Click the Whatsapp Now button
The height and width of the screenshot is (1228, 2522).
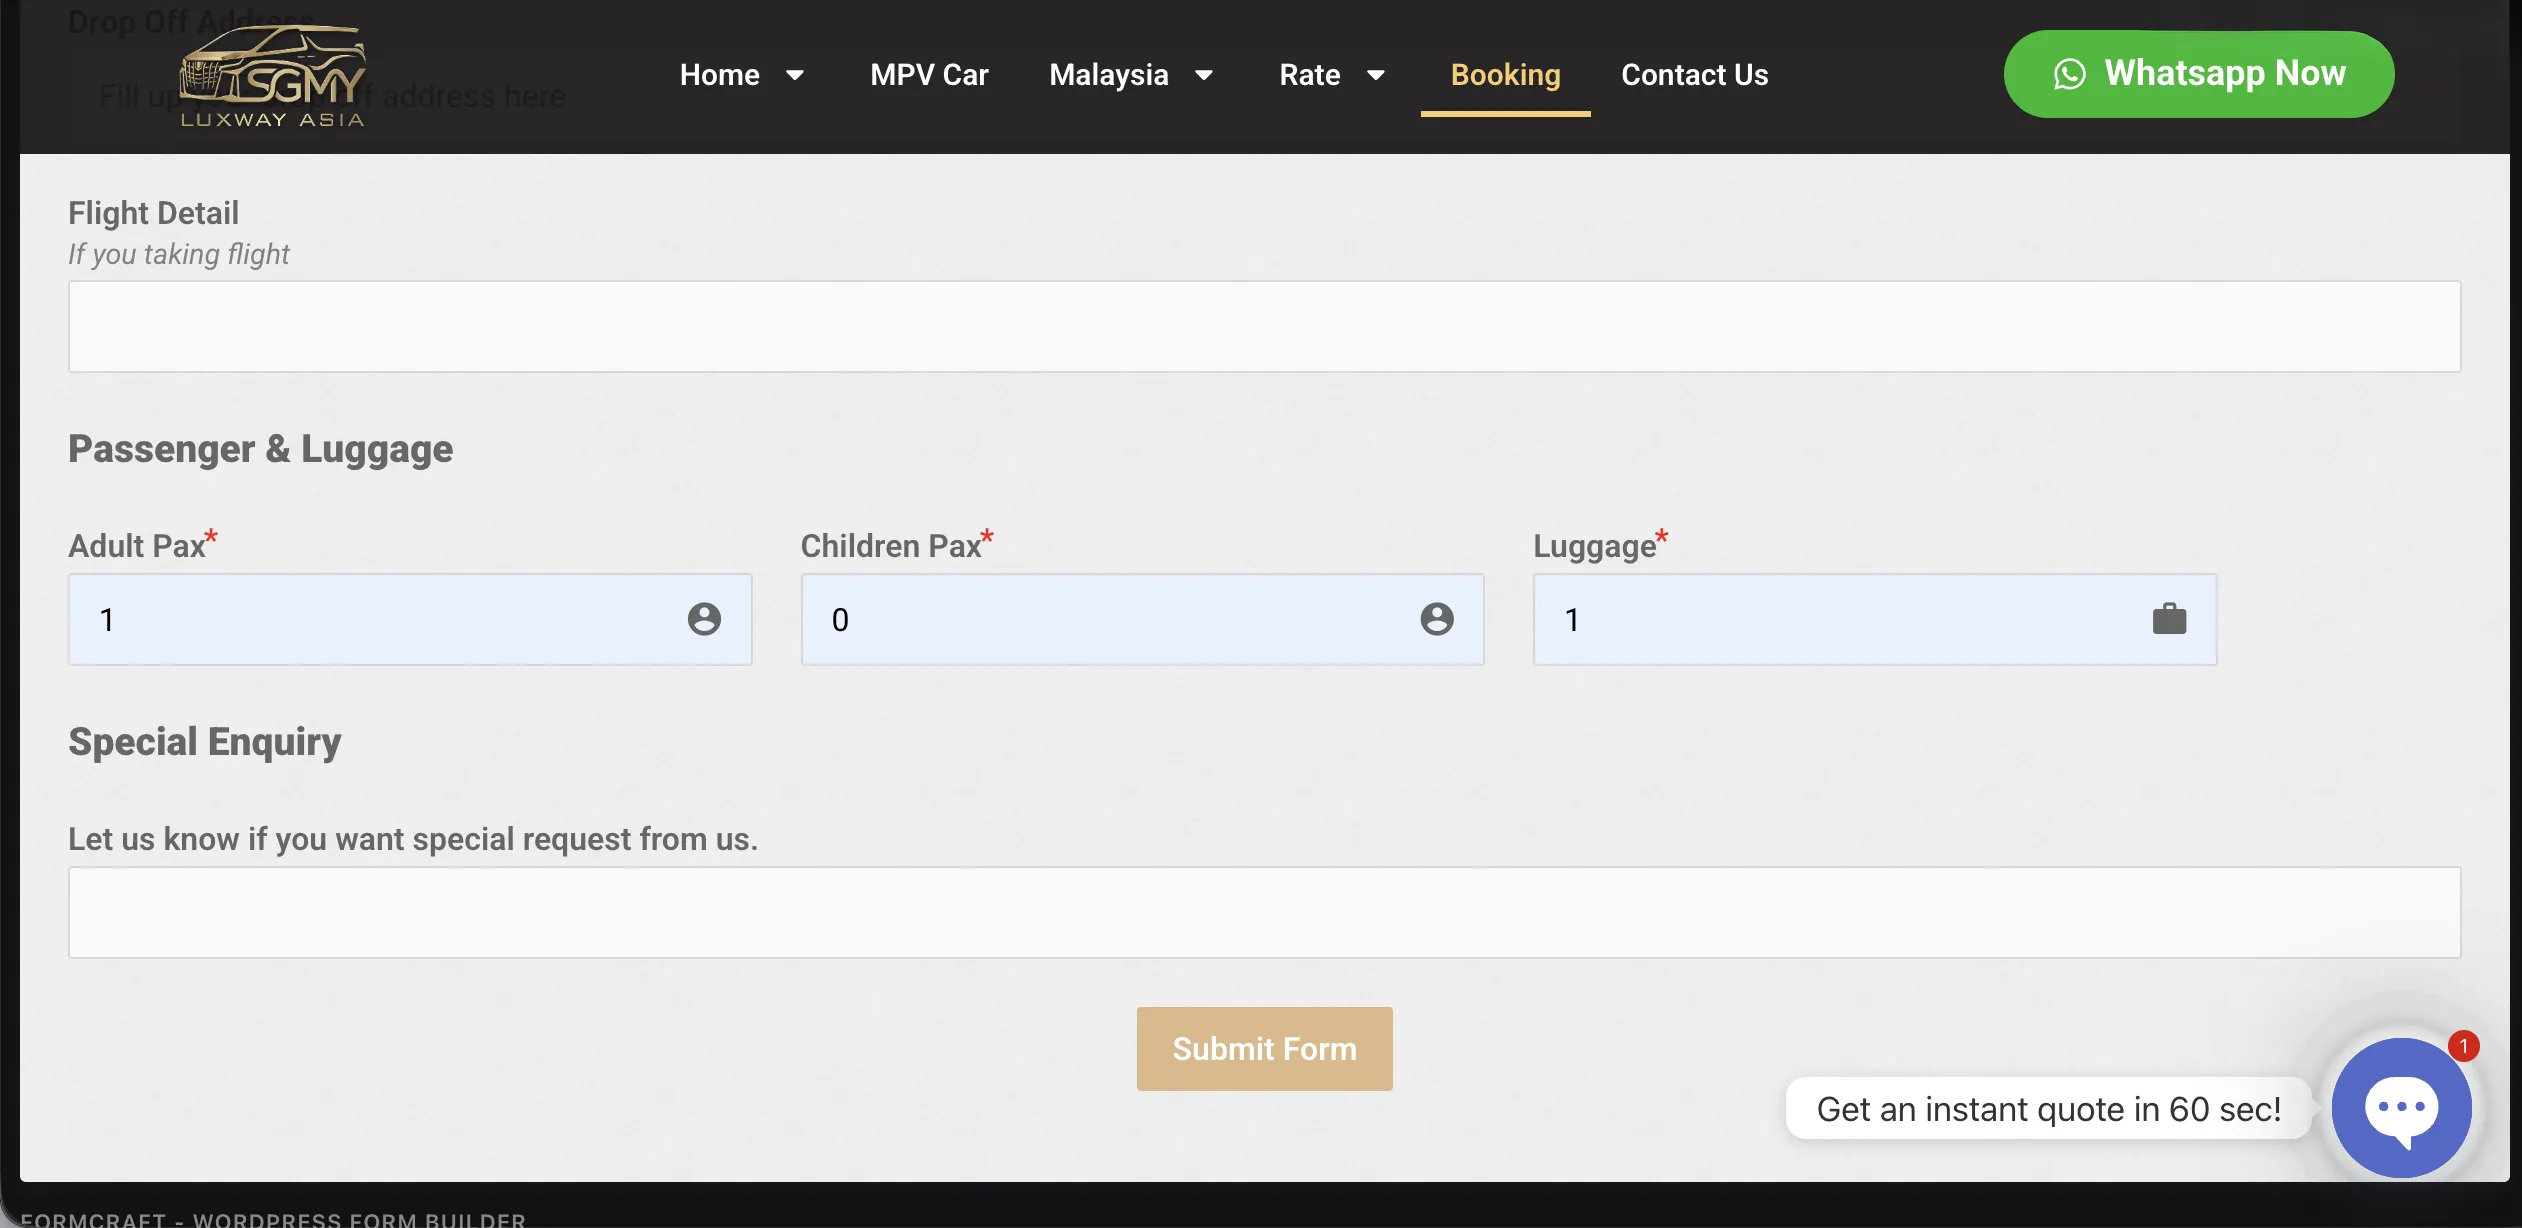point(2199,74)
